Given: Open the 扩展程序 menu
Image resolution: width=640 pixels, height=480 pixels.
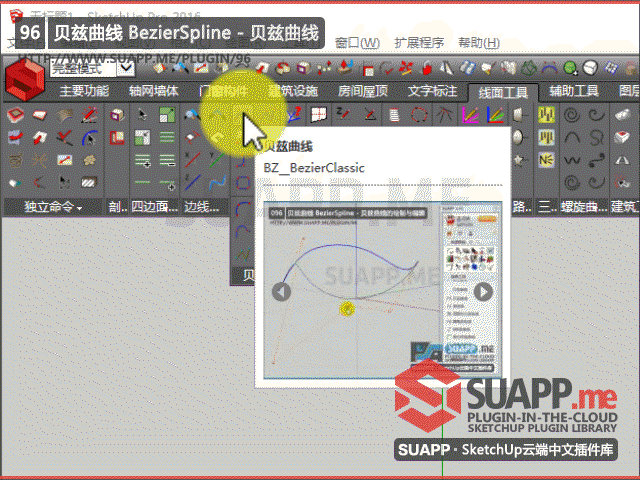Looking at the screenshot, I should coord(419,43).
